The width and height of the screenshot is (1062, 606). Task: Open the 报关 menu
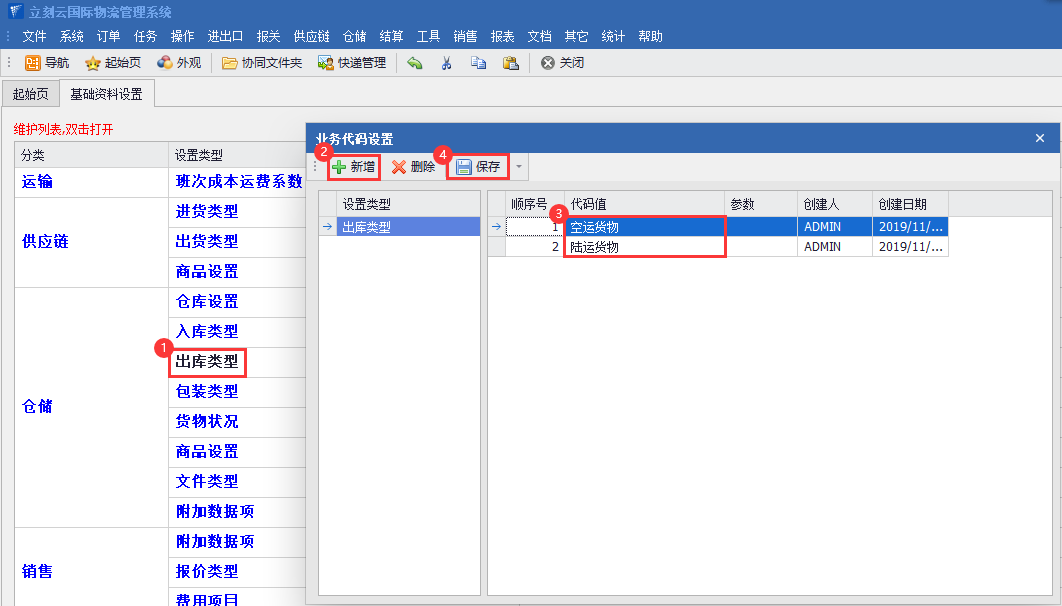tap(268, 36)
